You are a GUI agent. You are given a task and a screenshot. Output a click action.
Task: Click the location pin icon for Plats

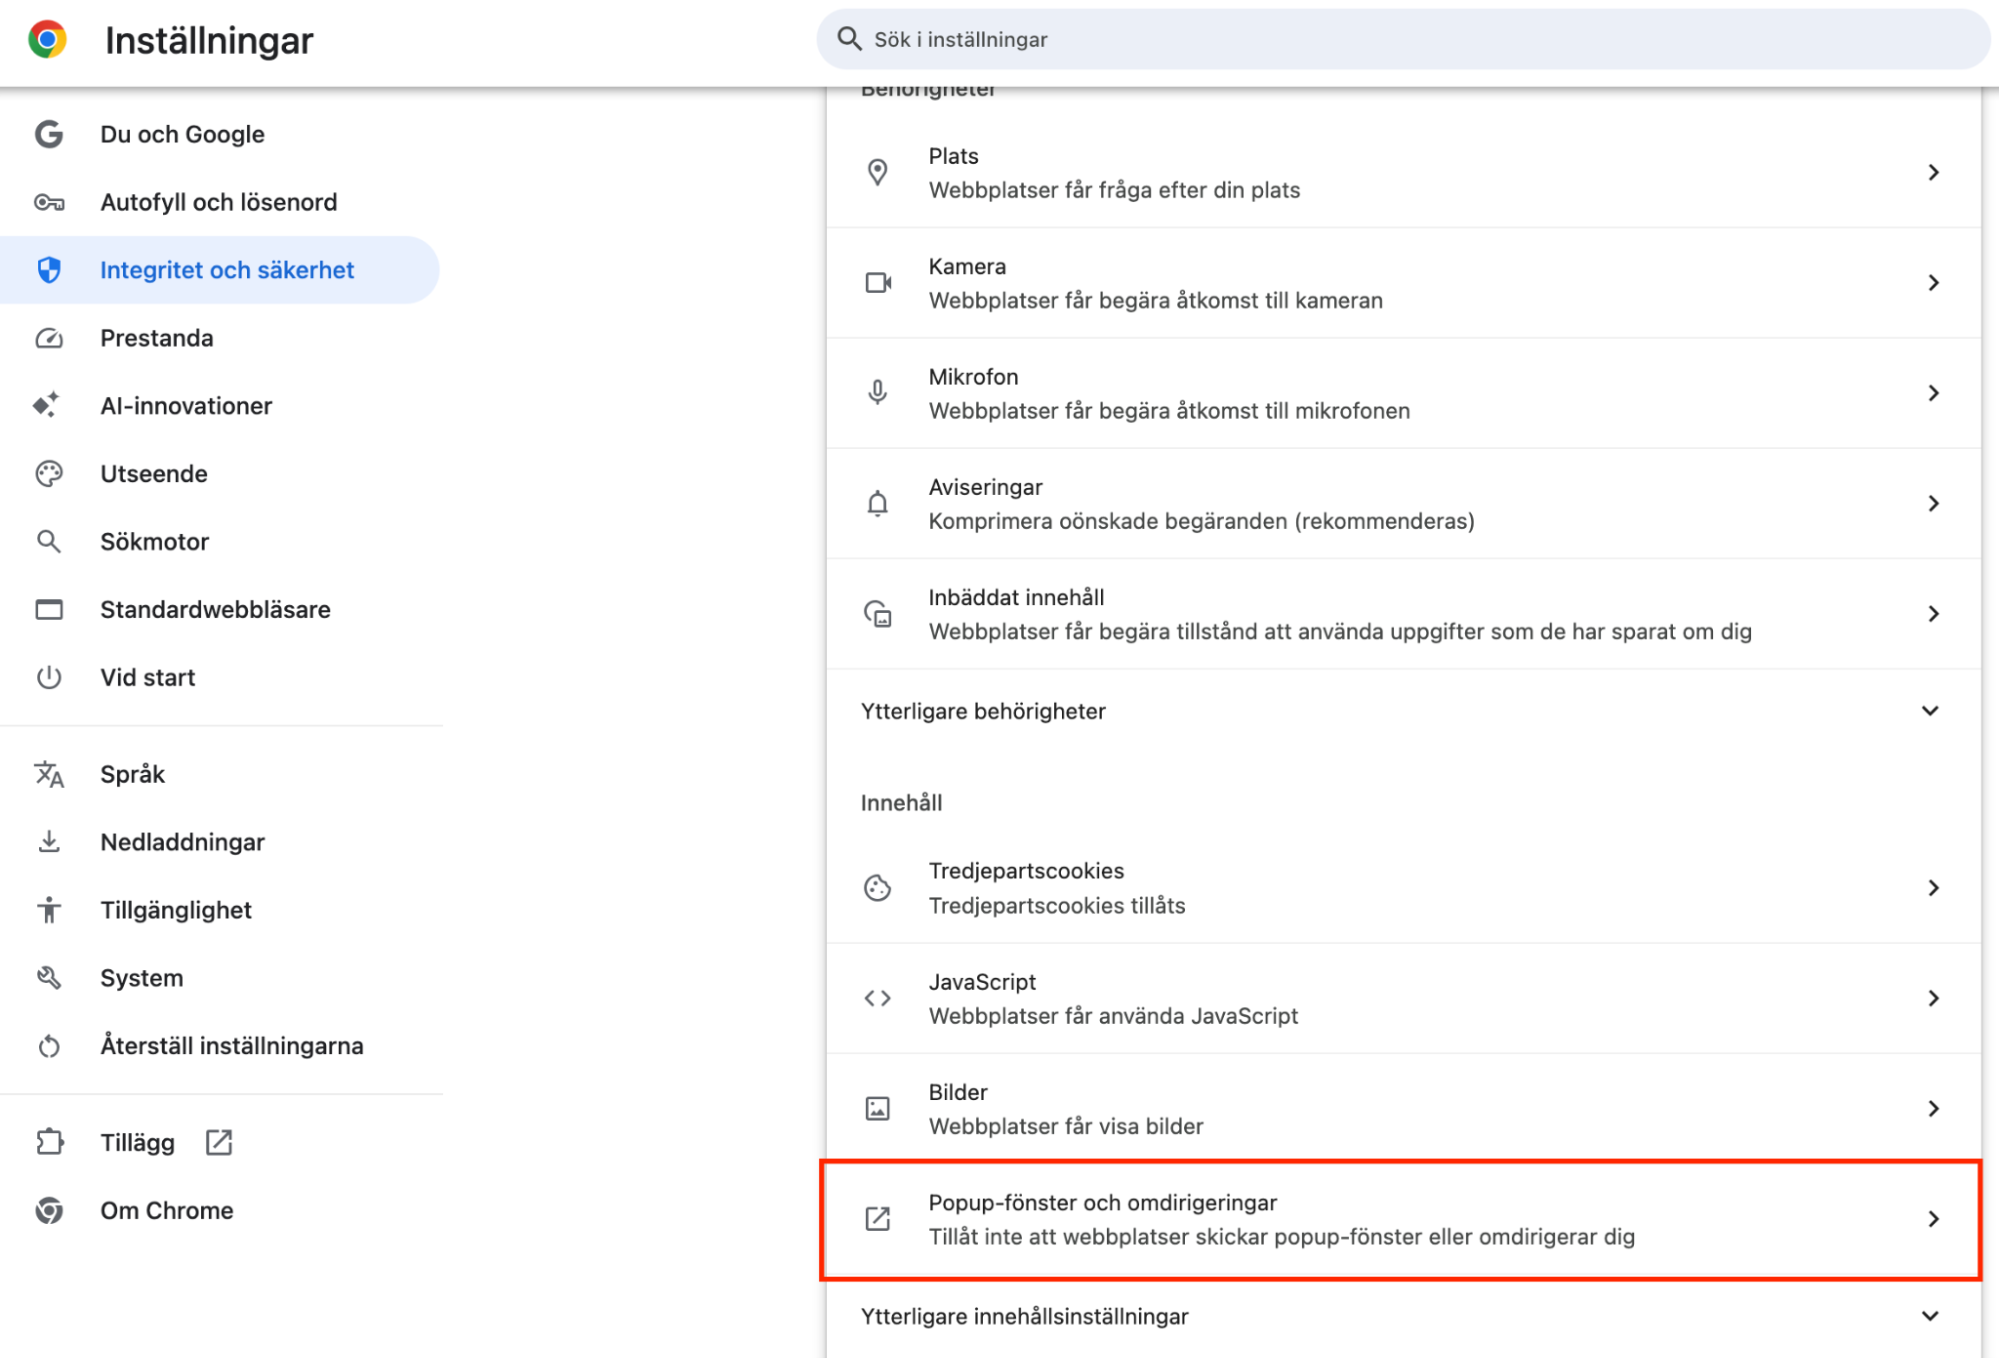pyautogui.click(x=877, y=172)
